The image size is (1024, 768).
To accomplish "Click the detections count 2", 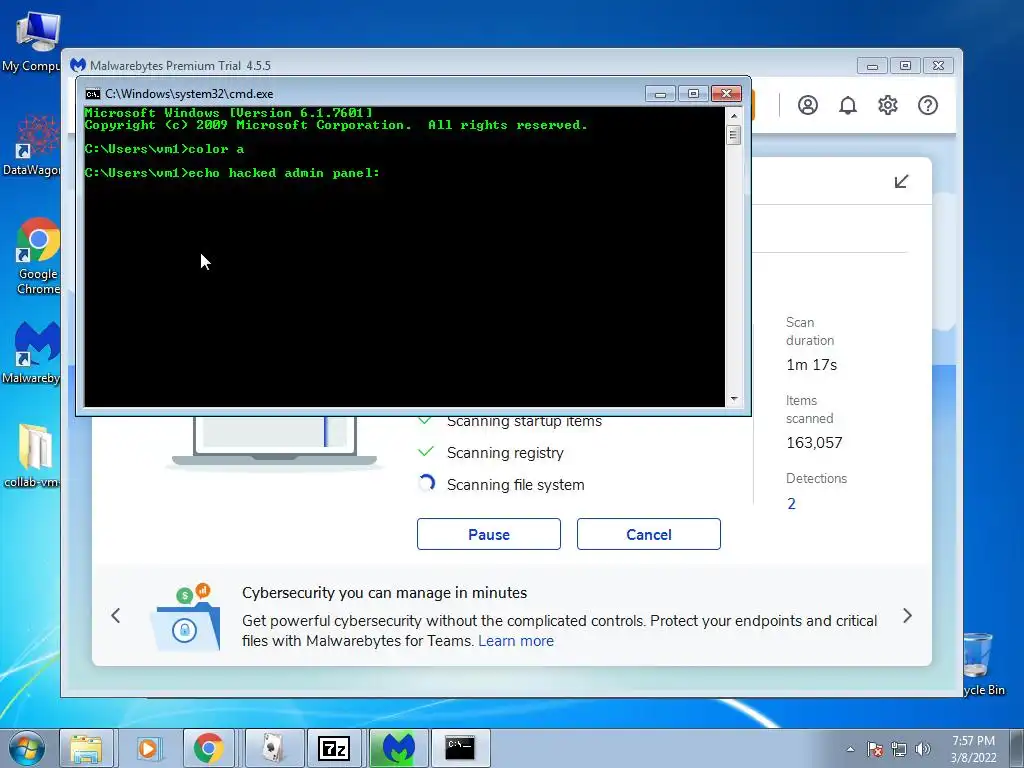I will (x=792, y=504).
